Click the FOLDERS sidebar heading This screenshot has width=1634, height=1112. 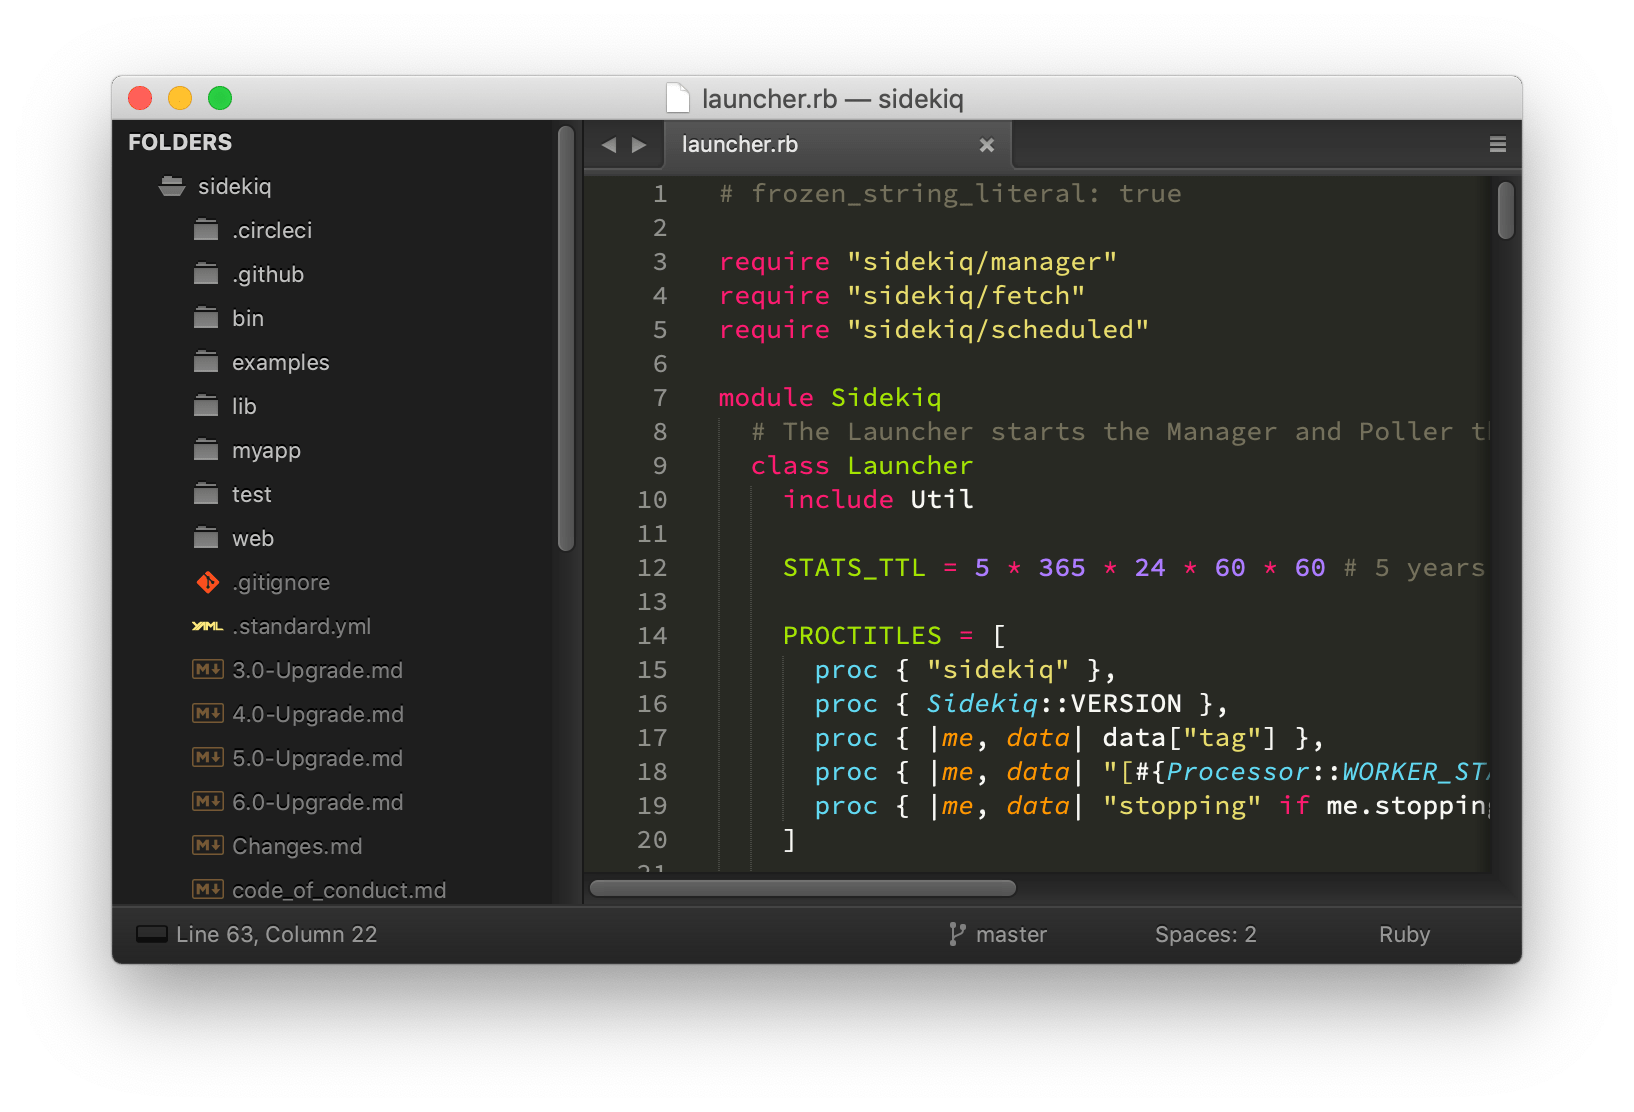click(x=180, y=142)
